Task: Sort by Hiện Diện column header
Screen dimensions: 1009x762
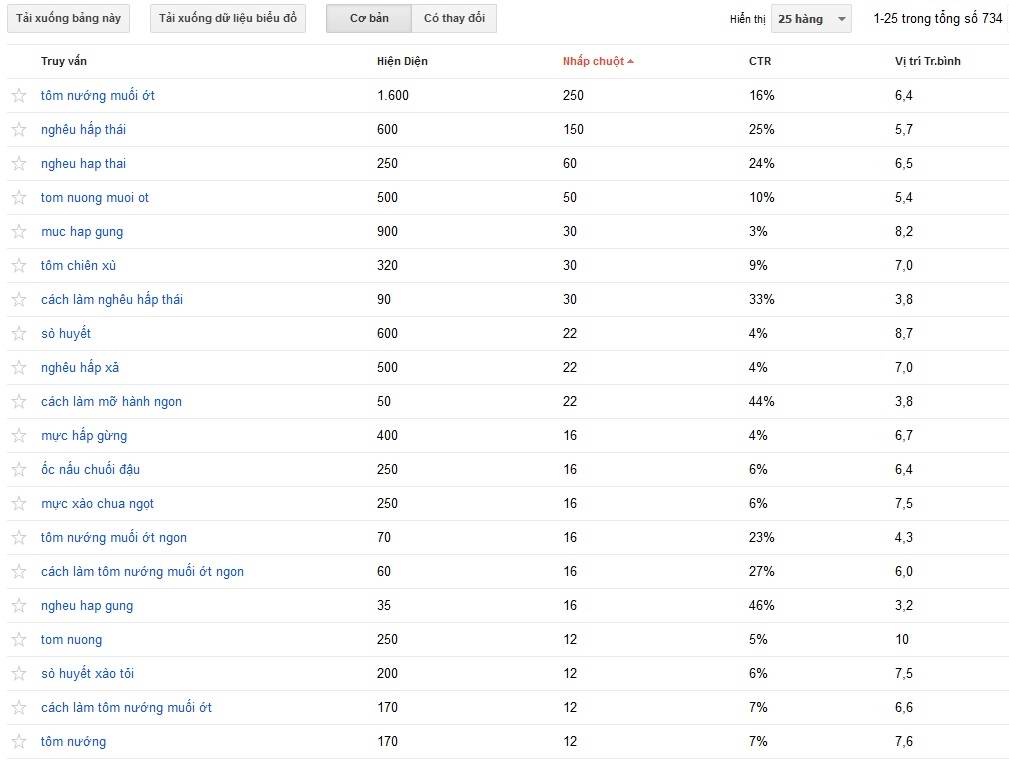Action: [x=402, y=61]
